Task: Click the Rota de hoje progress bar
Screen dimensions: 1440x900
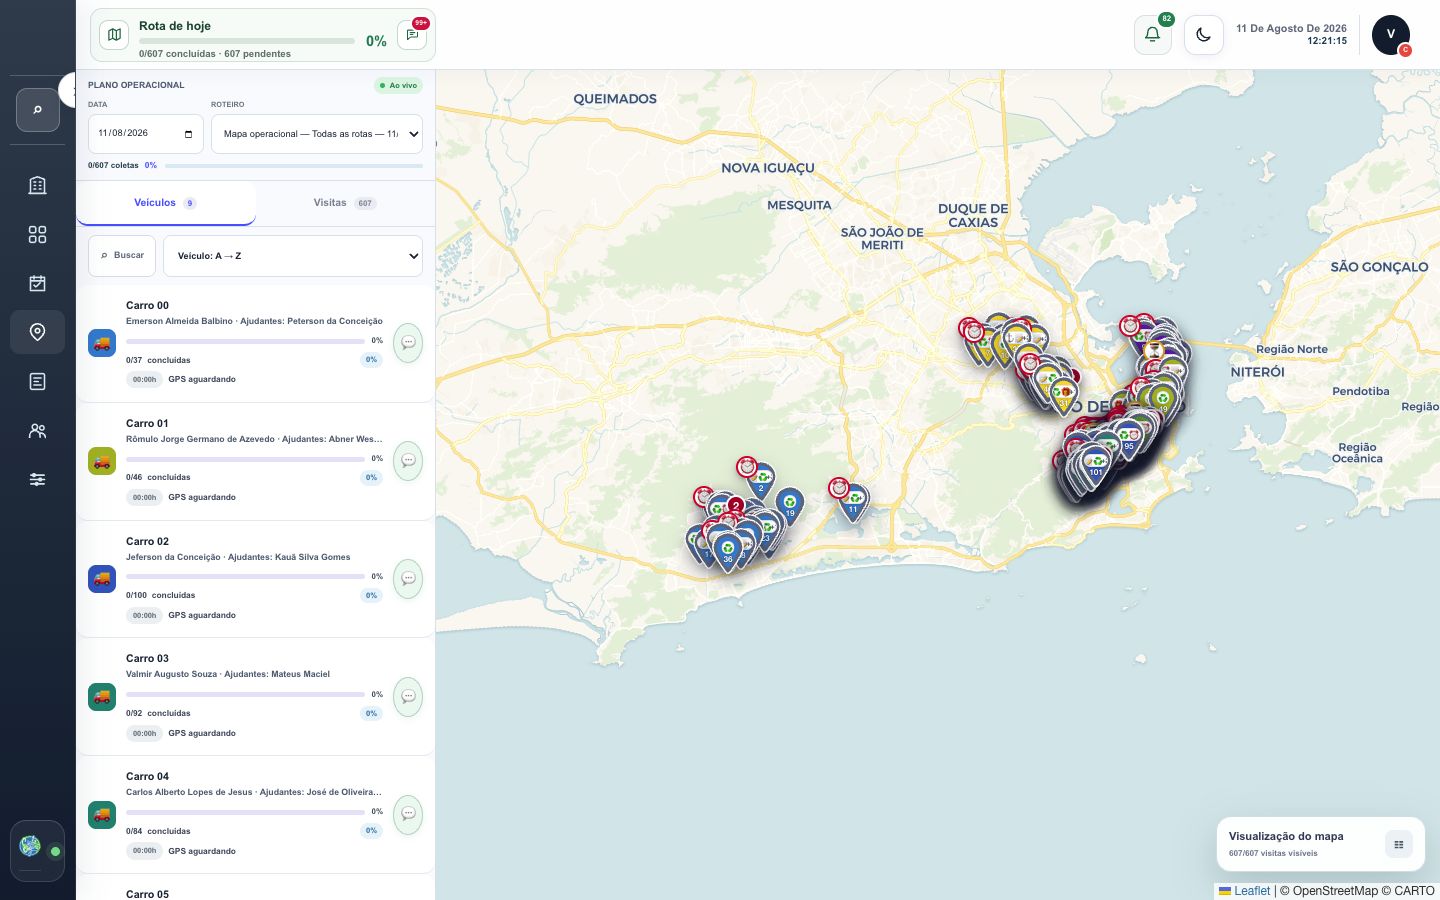Action: tap(247, 41)
